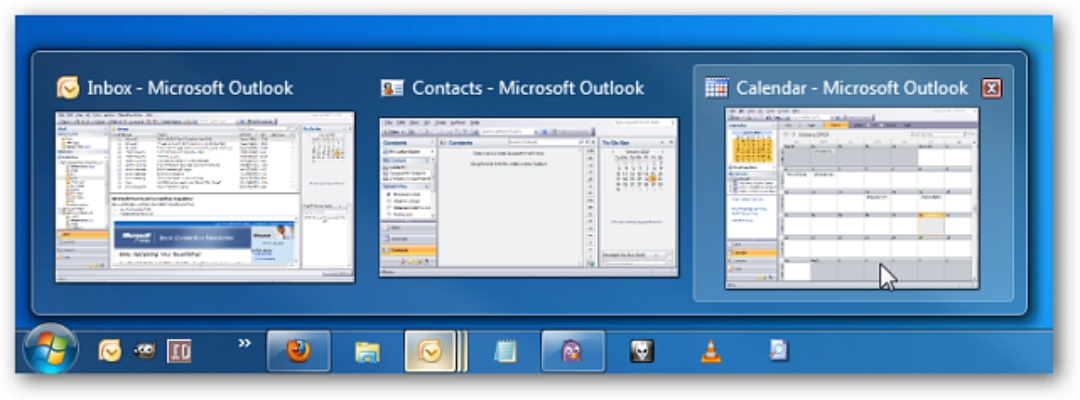Click the alien skull taskbar icon
The image size is (1080, 400).
641,351
